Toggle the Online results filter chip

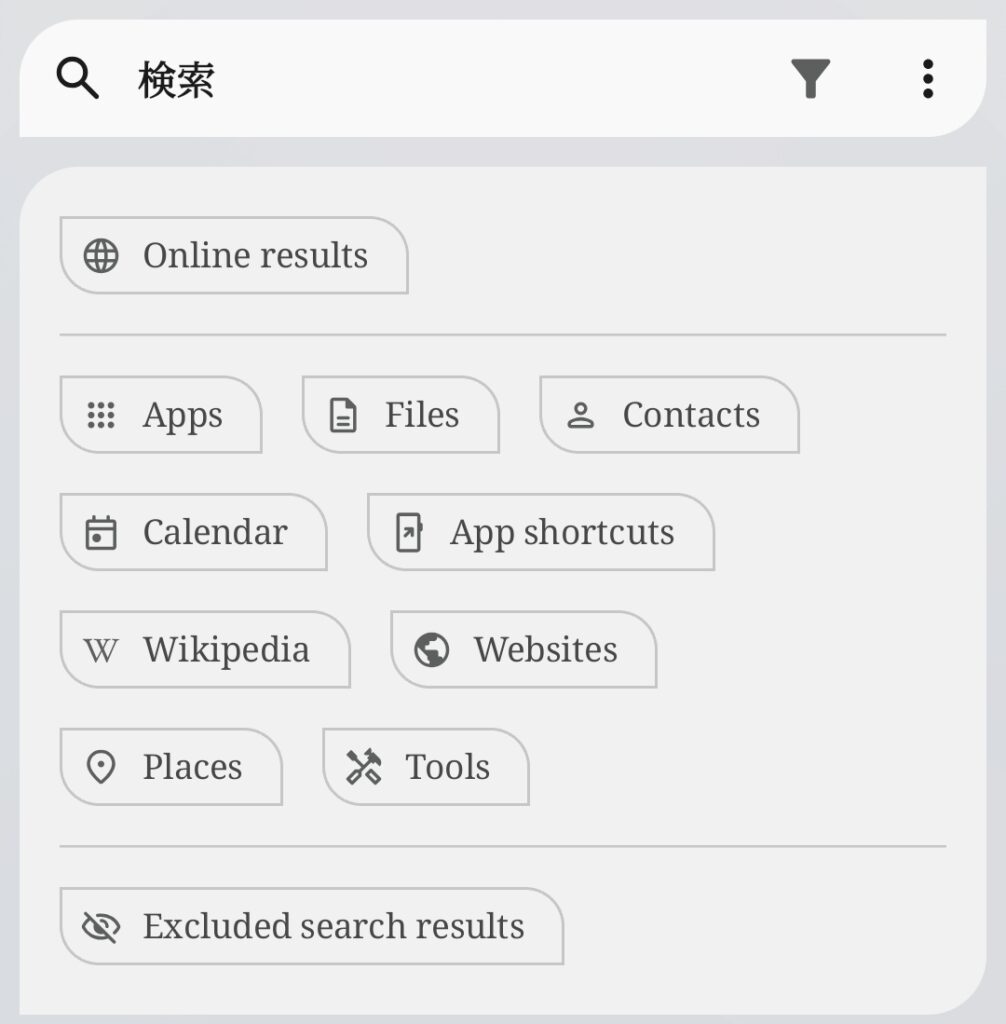(x=234, y=256)
